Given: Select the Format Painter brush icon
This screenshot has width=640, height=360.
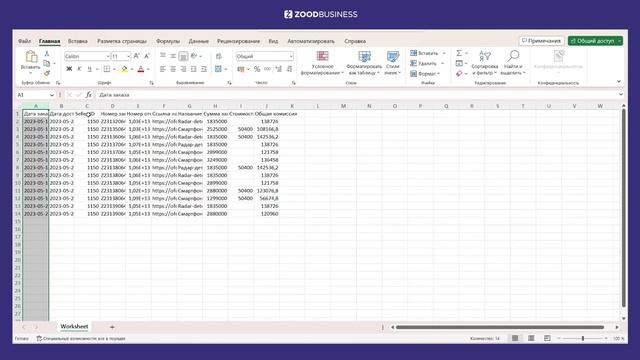Looking at the screenshot, I should point(47,73).
